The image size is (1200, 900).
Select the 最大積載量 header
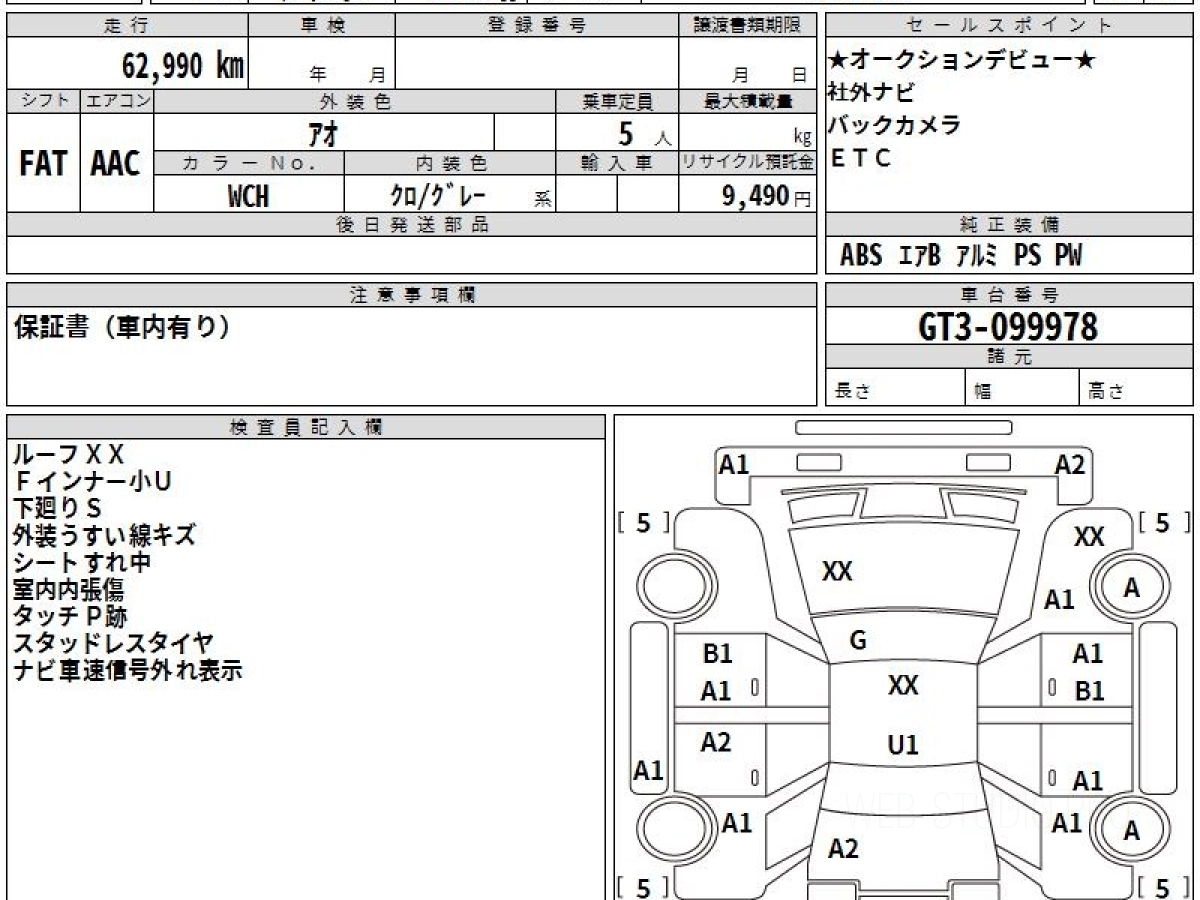tap(748, 101)
